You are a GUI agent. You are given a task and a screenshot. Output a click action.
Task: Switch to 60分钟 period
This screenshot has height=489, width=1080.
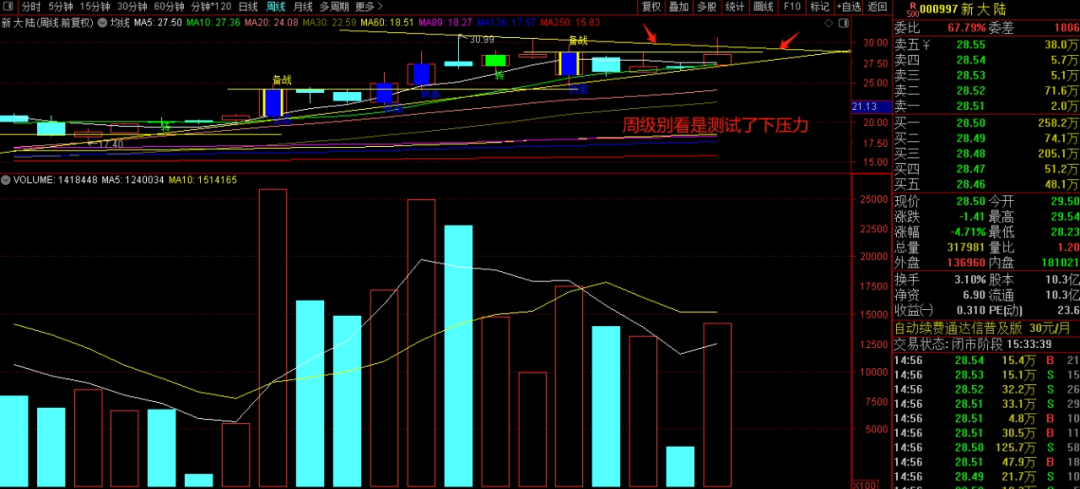point(169,8)
